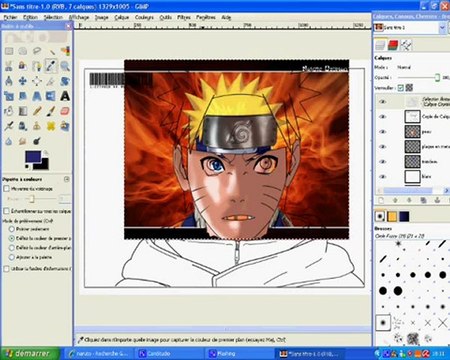The image size is (450, 360).
Task: Select the Blend gradient tool
Action: [23, 111]
